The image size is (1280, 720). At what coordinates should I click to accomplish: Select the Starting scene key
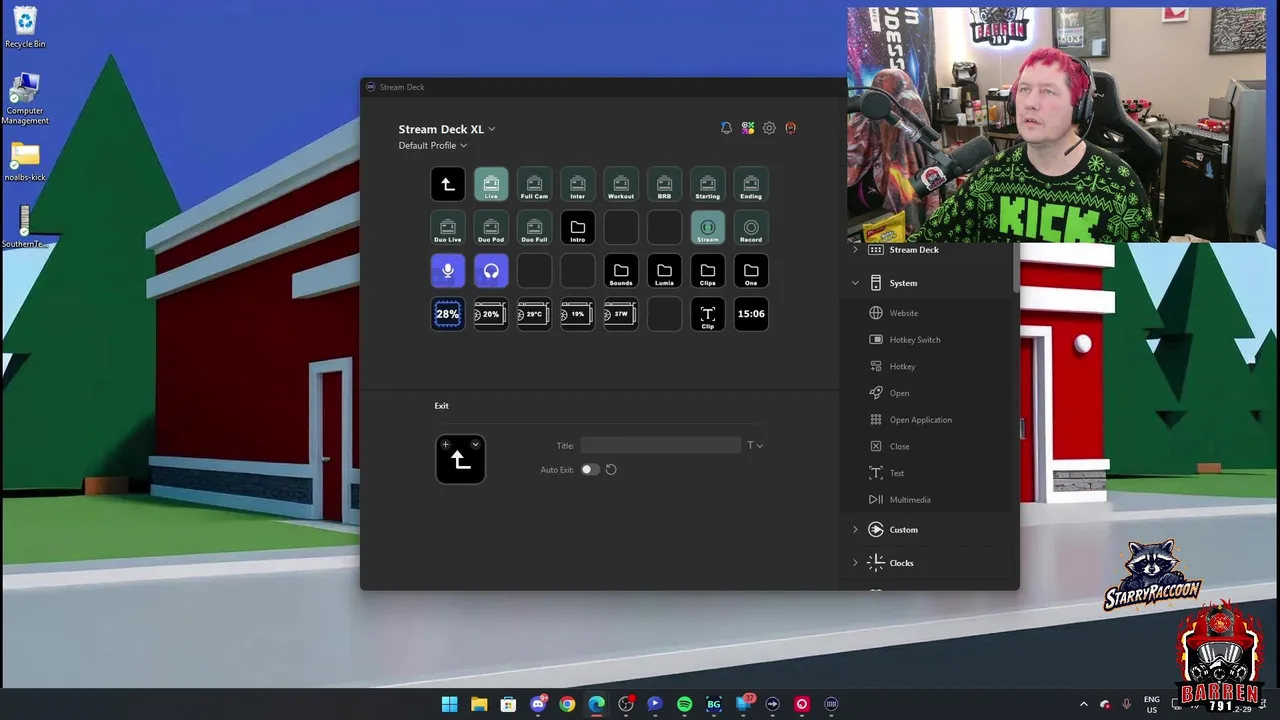pyautogui.click(x=708, y=184)
